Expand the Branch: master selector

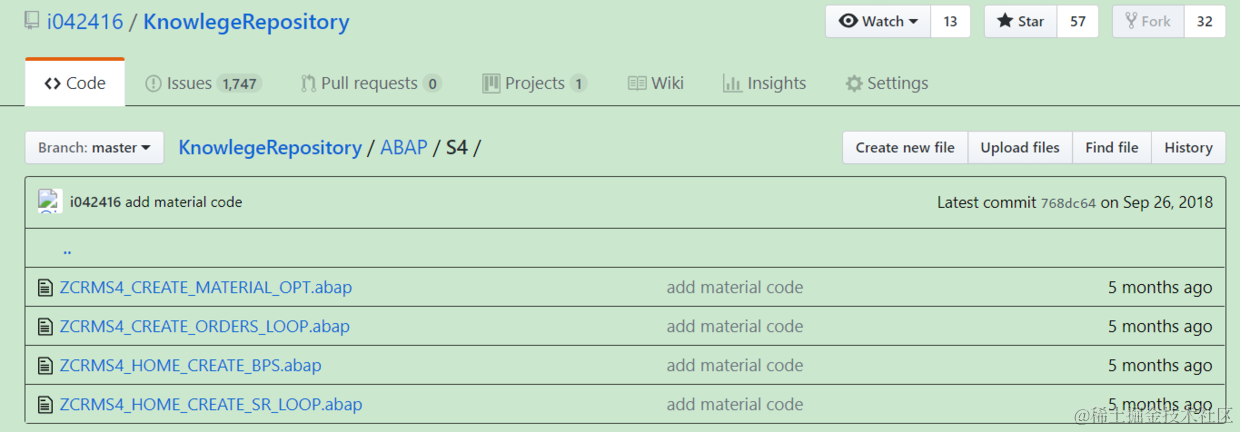point(94,148)
